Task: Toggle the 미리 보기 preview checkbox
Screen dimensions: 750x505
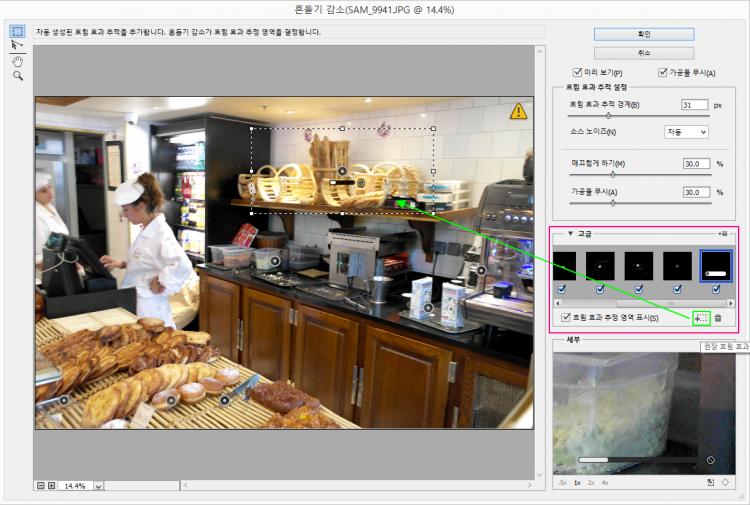Action: [577, 72]
